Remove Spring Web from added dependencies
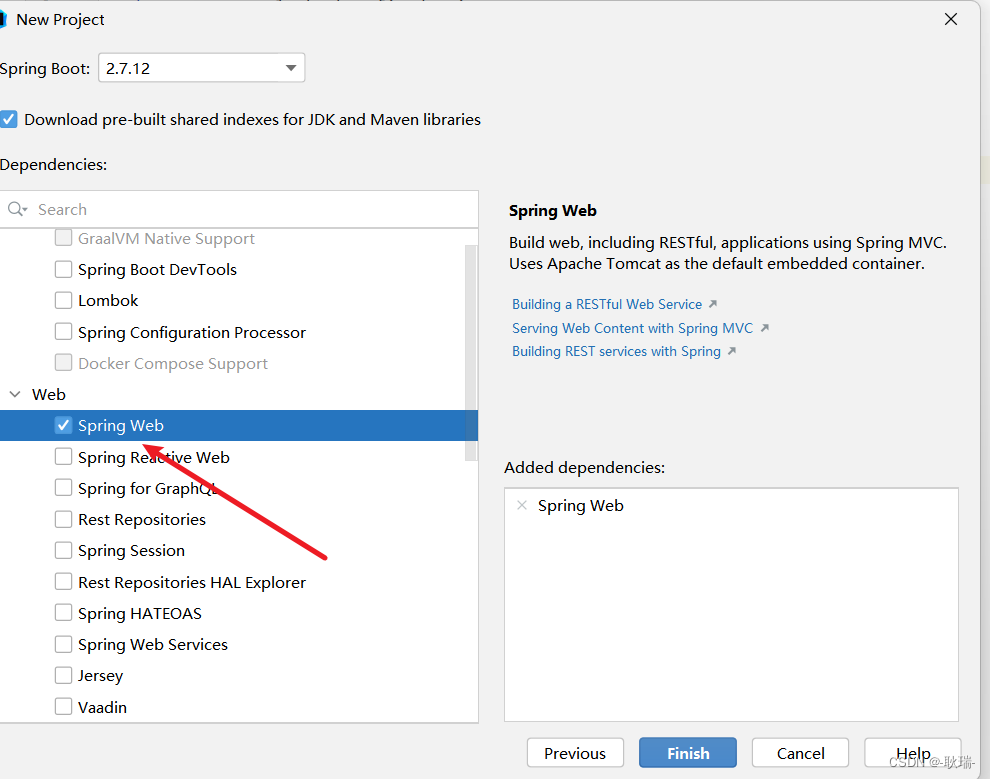This screenshot has width=990, height=779. 522,505
